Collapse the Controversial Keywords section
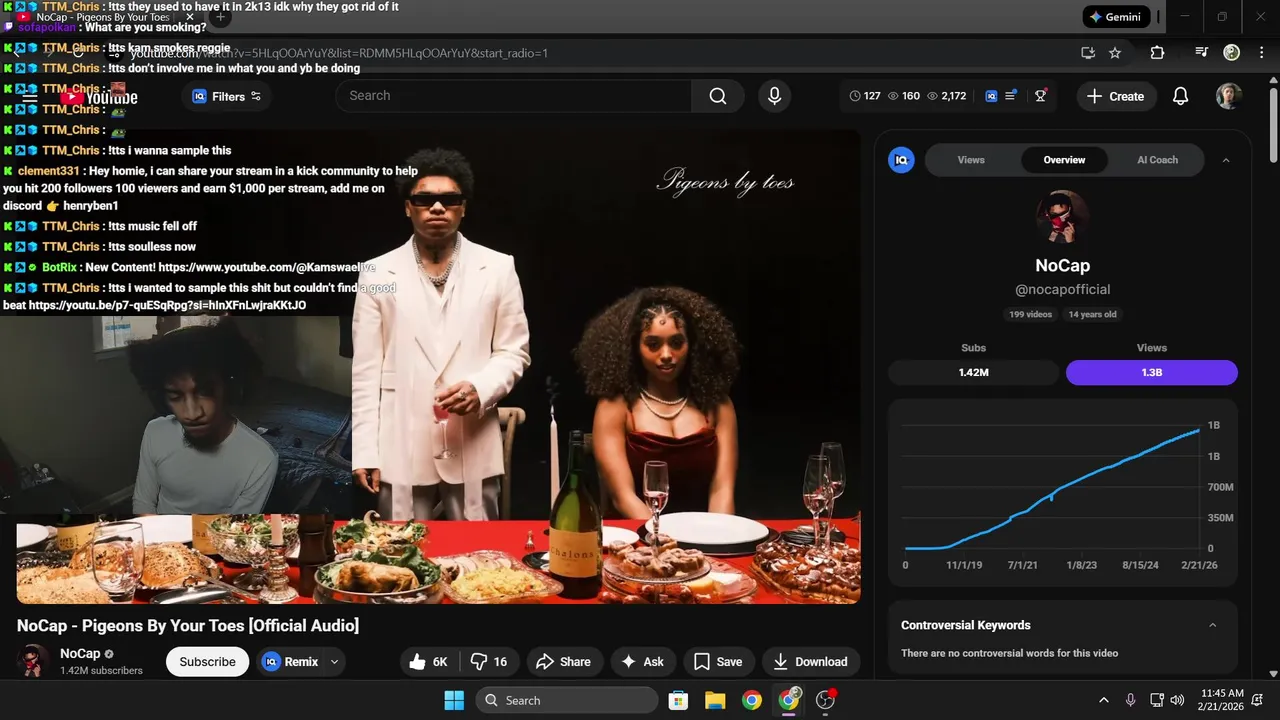The image size is (1280, 720). point(1212,625)
